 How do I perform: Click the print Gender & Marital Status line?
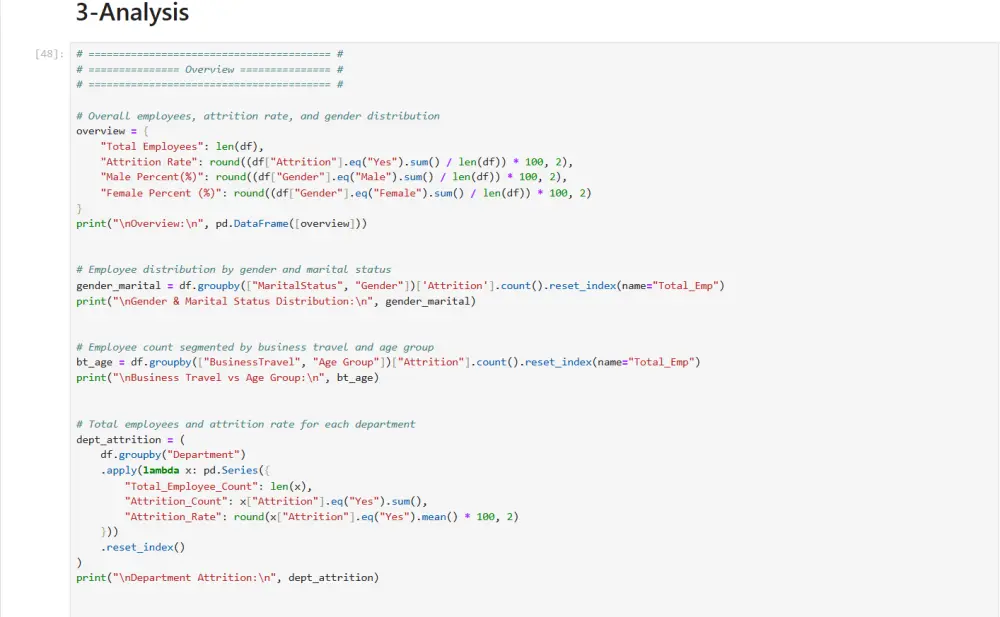pos(276,301)
